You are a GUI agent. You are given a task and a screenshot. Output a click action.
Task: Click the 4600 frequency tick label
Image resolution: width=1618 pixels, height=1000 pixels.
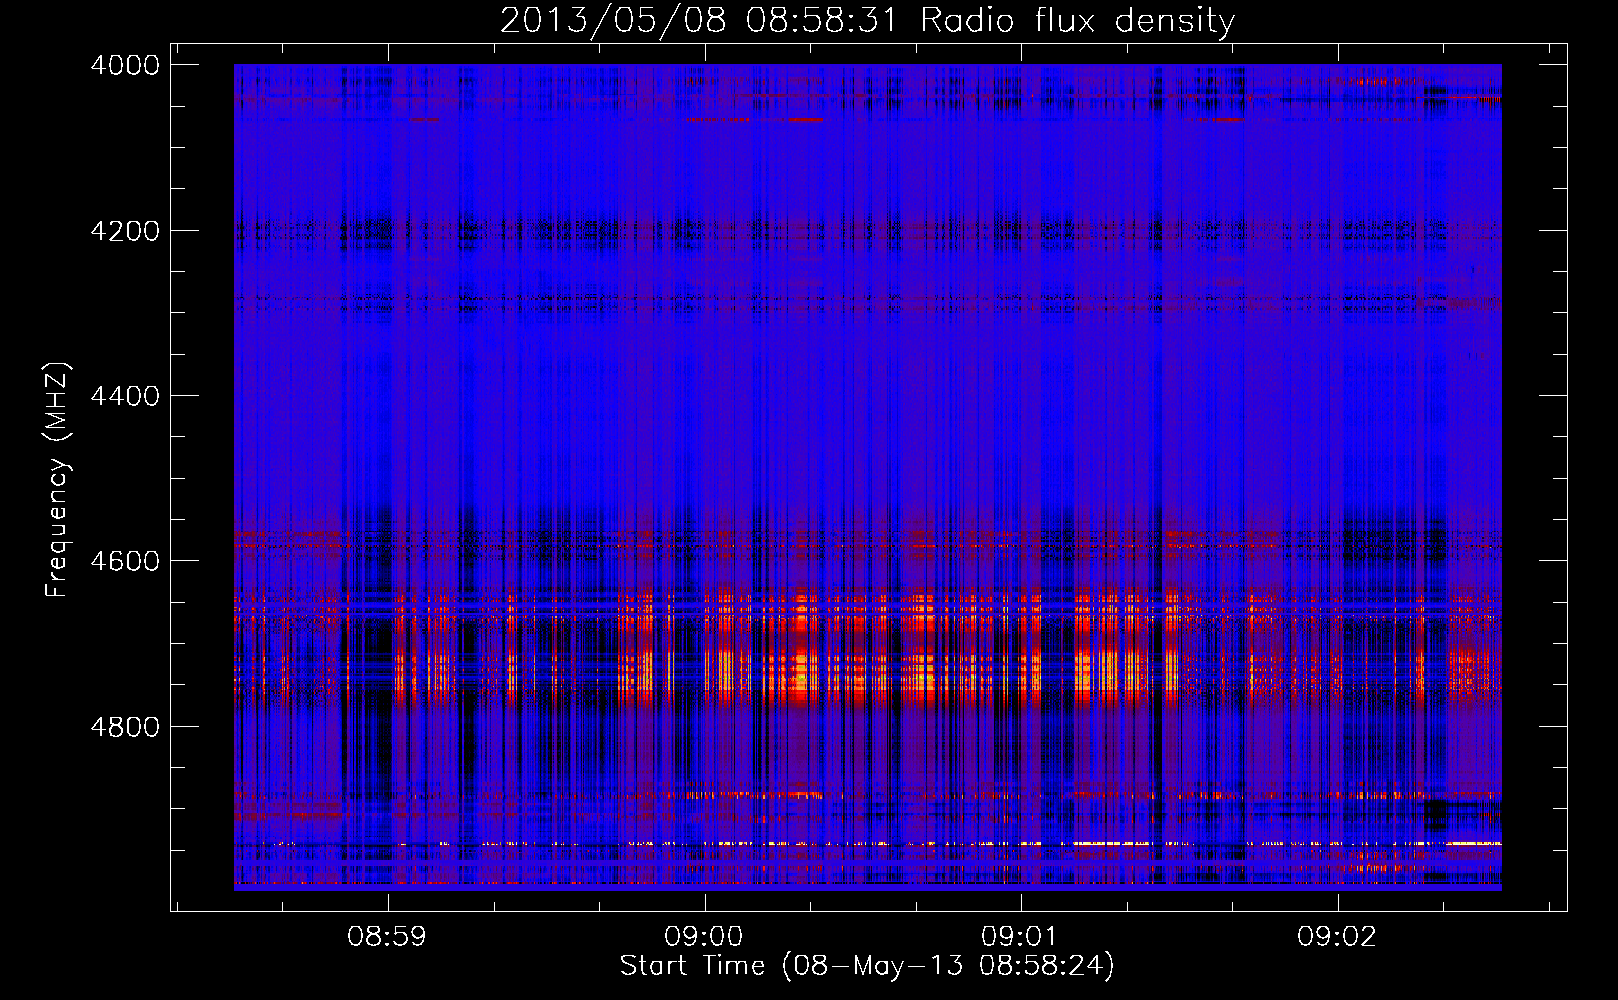pos(125,561)
